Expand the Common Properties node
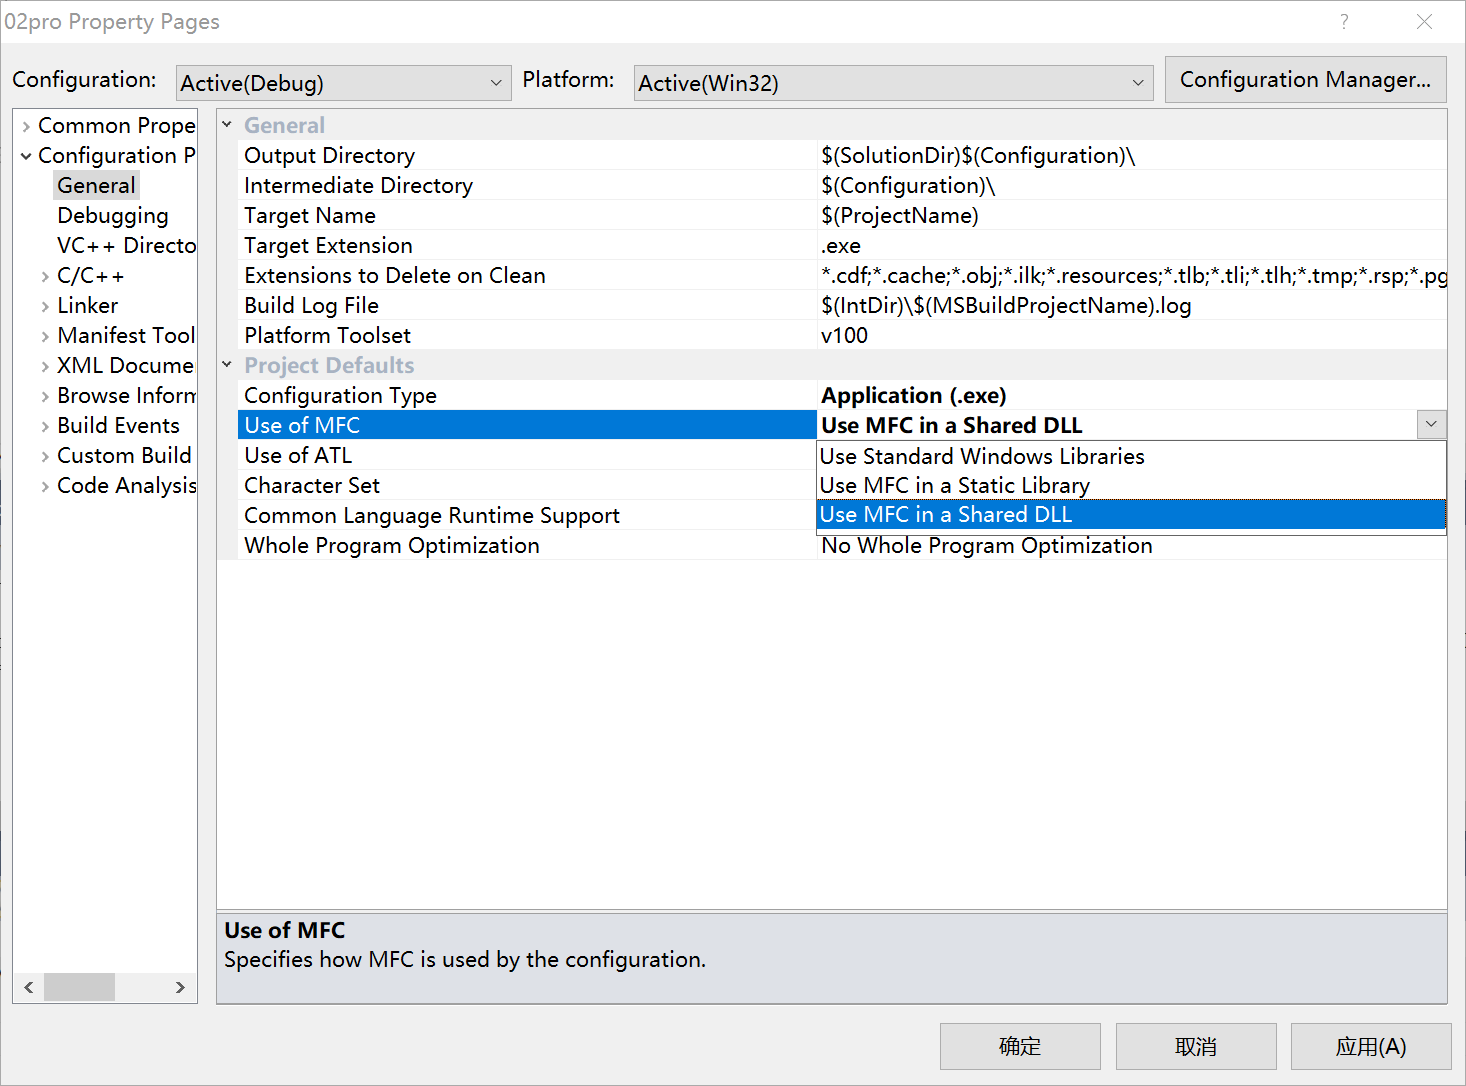Image resolution: width=1466 pixels, height=1086 pixels. [x=26, y=125]
